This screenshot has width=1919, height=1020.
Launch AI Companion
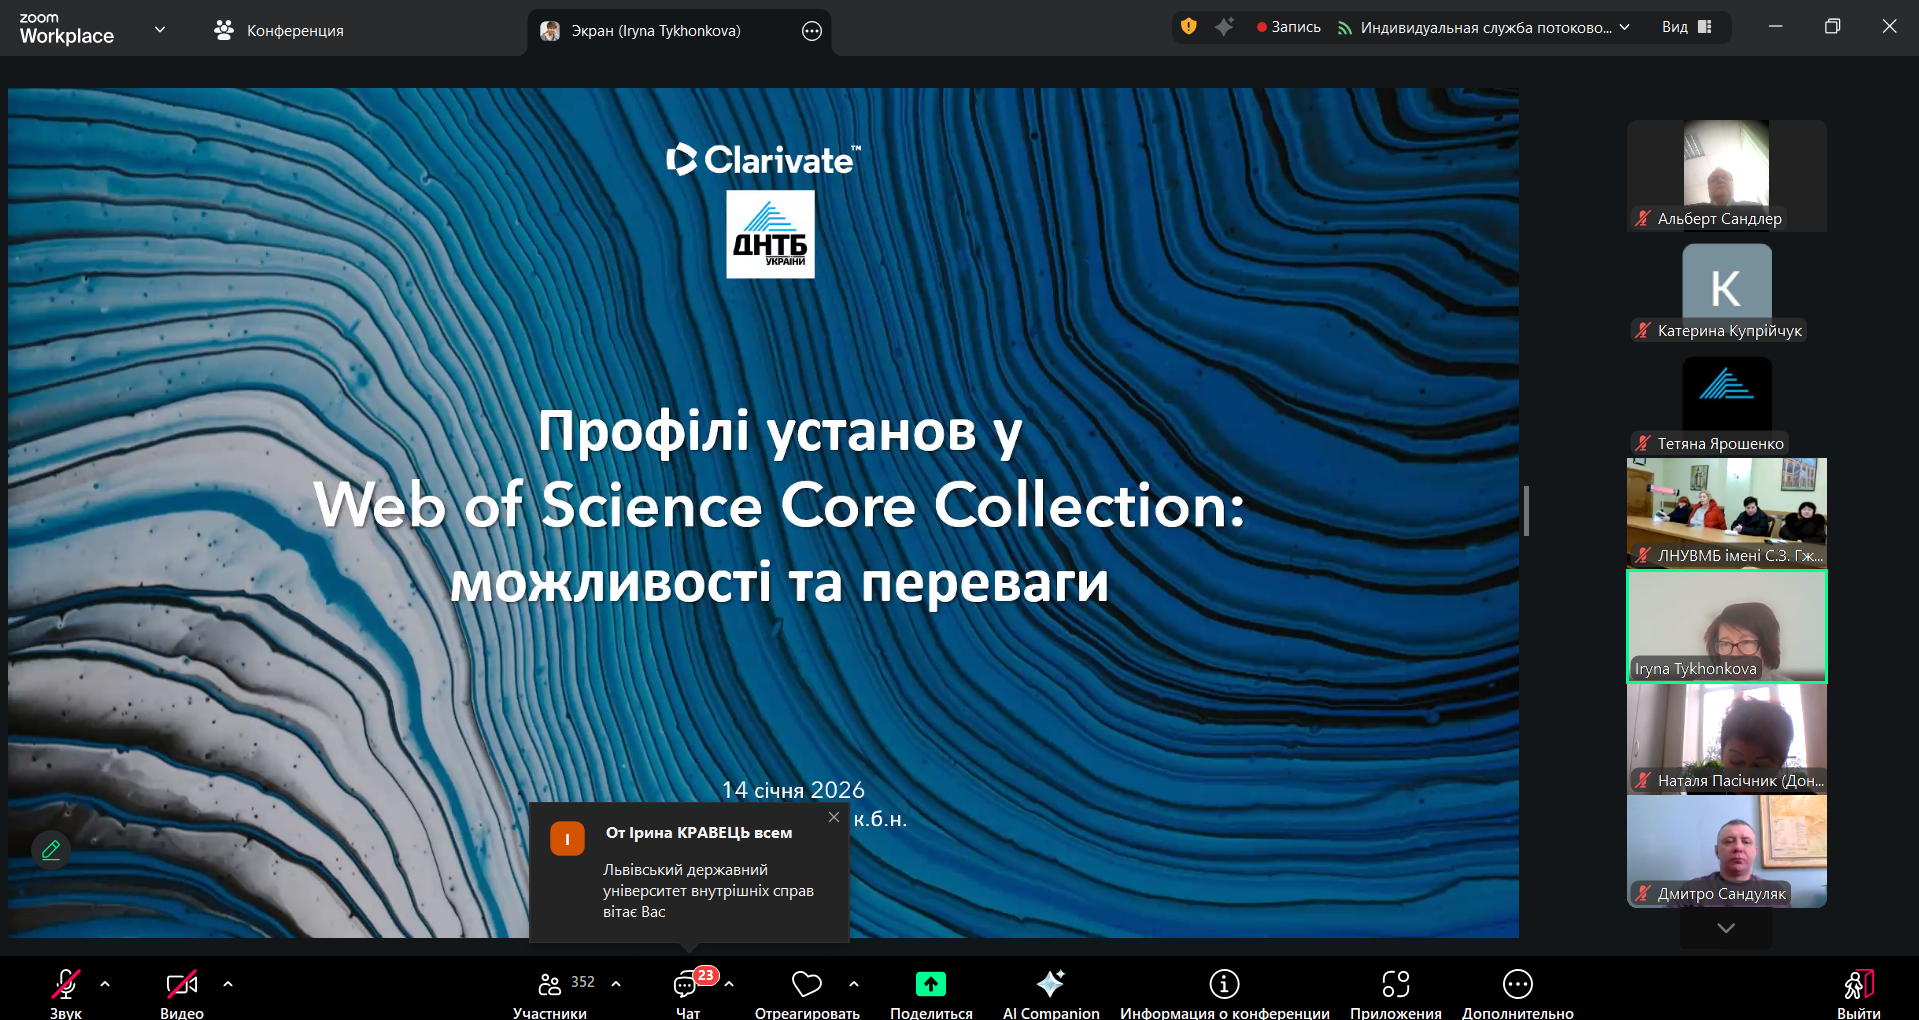1050,985
